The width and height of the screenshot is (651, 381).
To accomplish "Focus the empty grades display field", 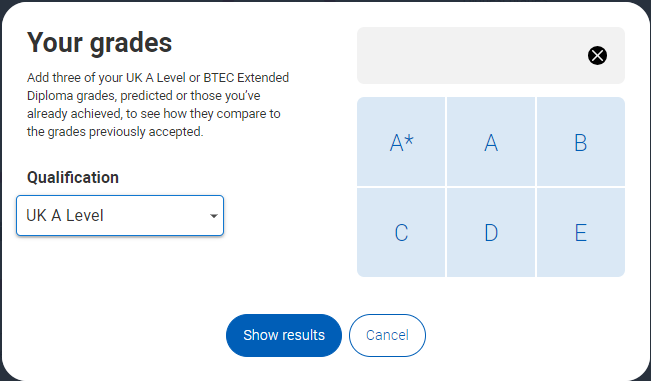I will pyautogui.click(x=491, y=56).
